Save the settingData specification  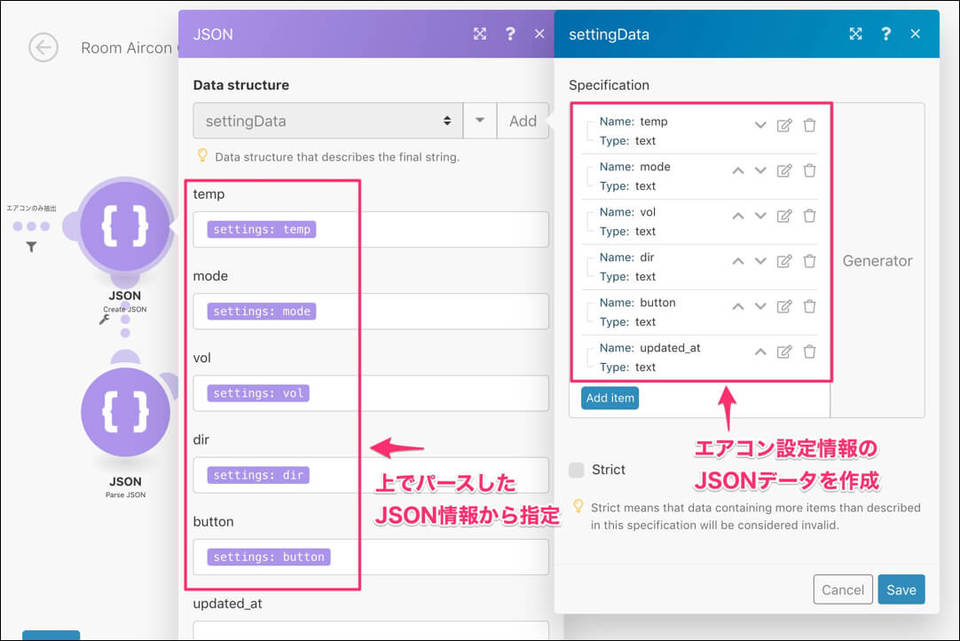(901, 590)
